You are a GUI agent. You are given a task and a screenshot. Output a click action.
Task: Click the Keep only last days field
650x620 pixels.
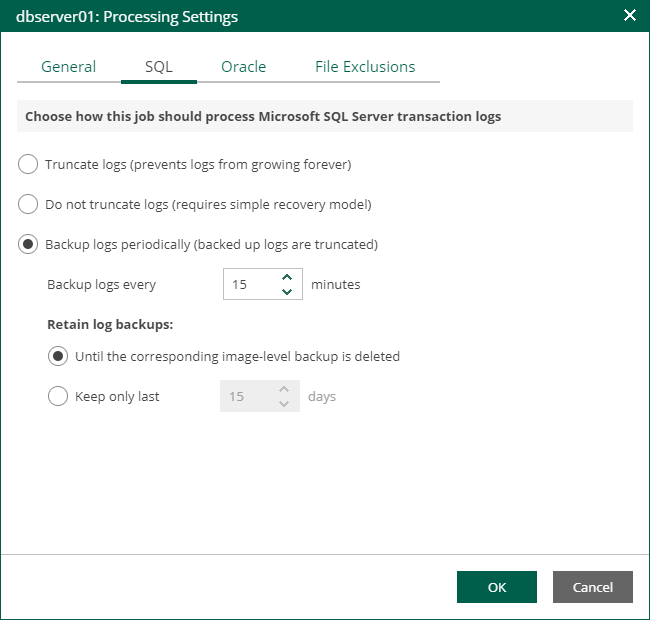pos(245,397)
